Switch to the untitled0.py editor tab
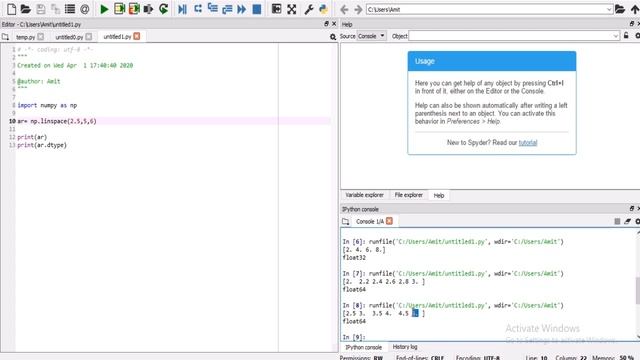Screen dimensions: 640x360 69,37
